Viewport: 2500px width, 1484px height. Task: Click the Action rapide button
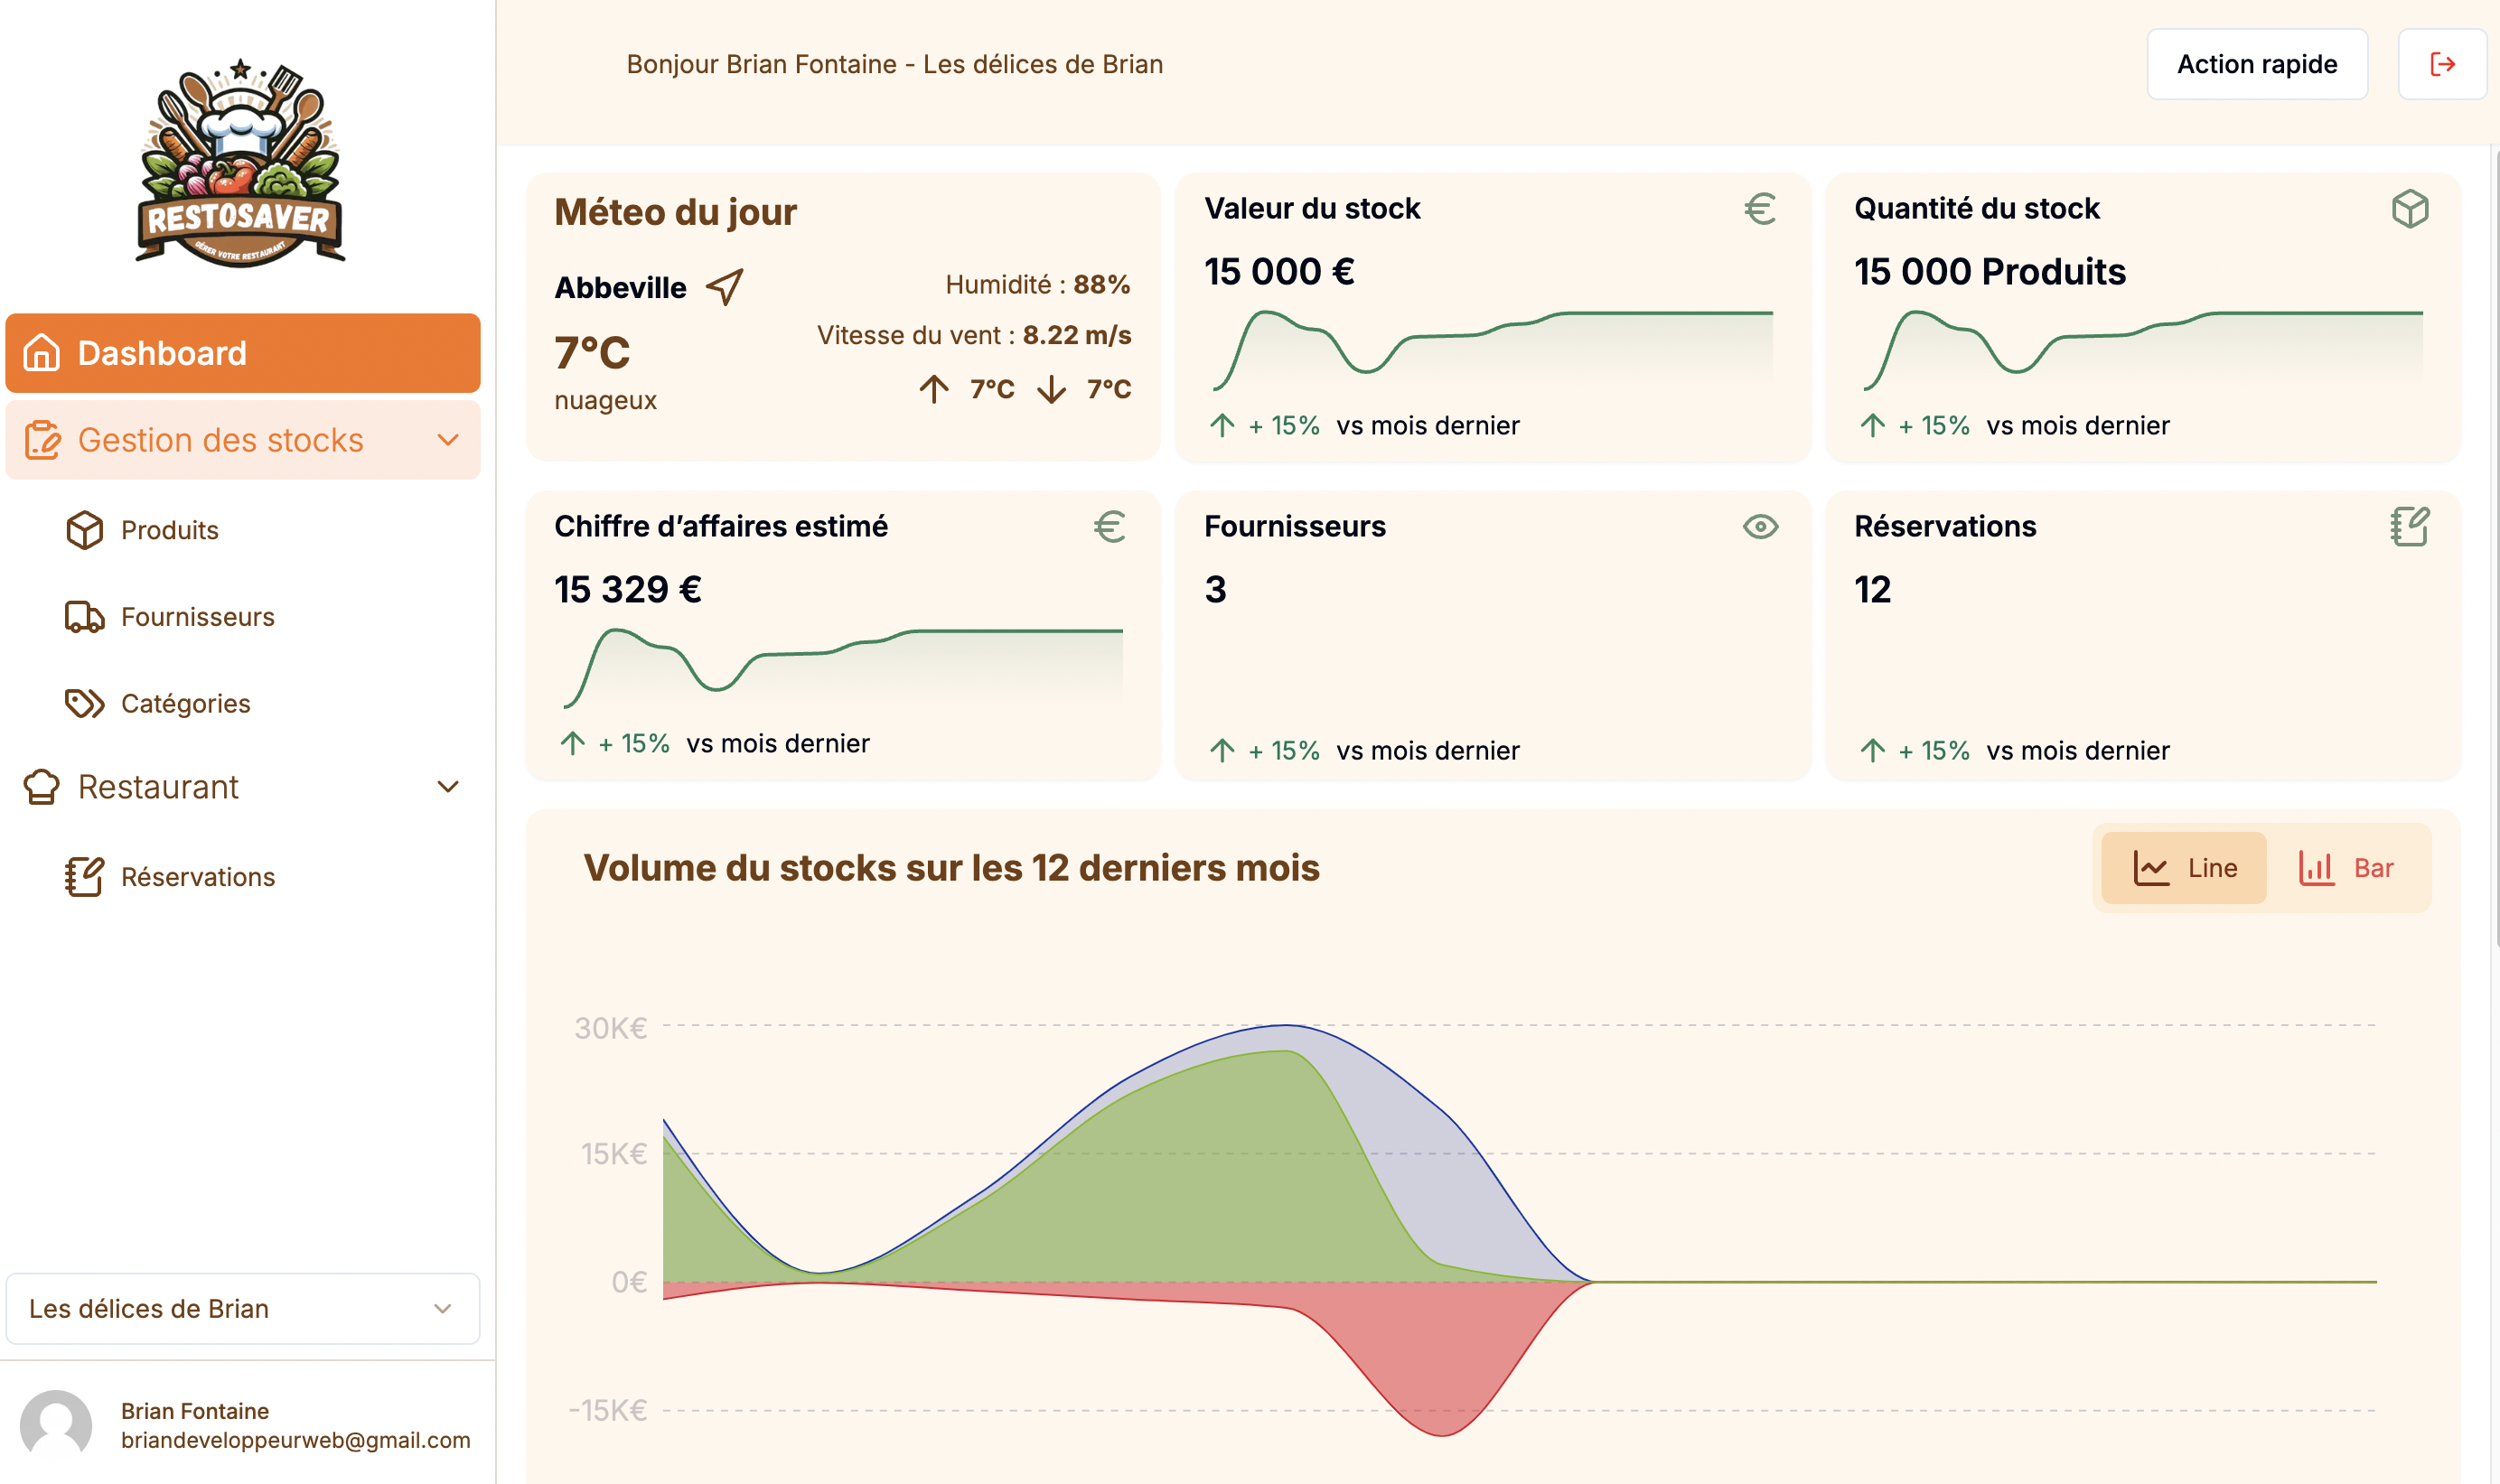point(2256,64)
